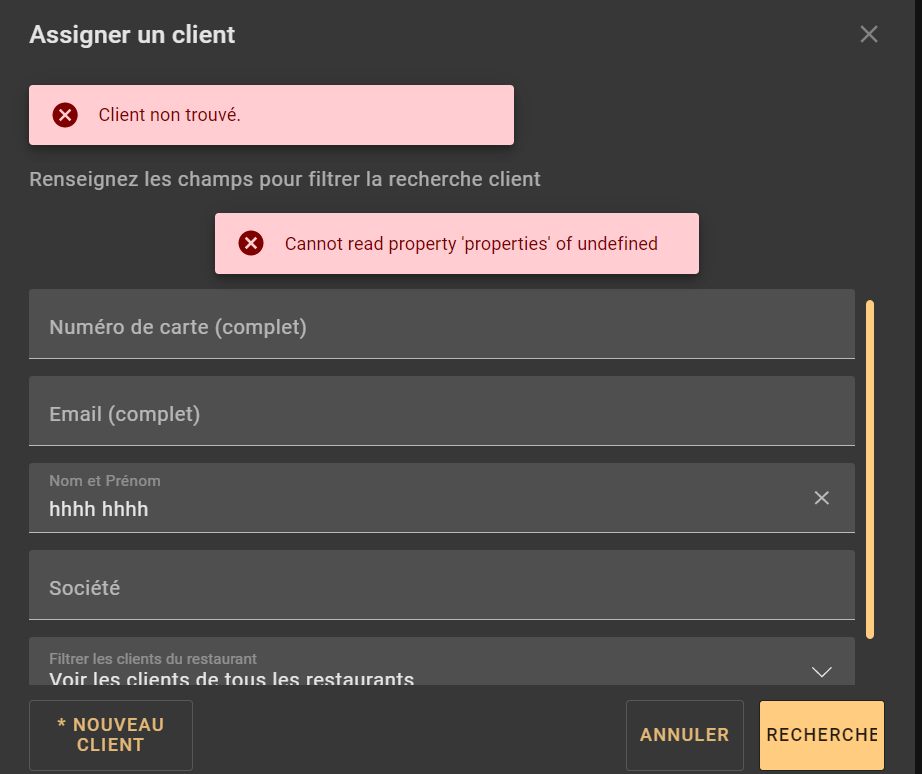Click the Nom et Prénom floating label
This screenshot has width=922, height=774.
105,481
